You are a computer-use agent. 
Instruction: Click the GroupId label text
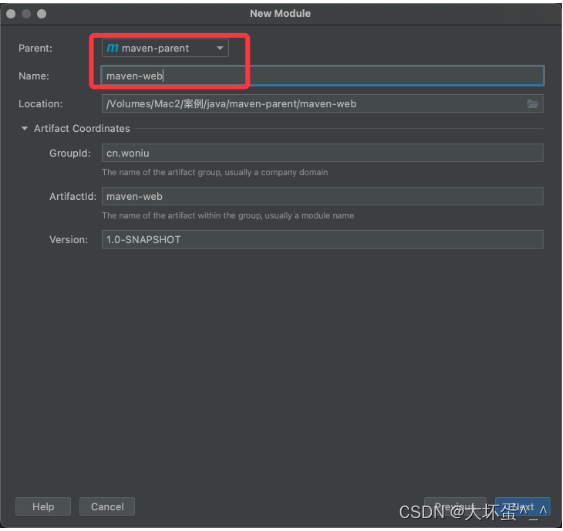[70, 153]
